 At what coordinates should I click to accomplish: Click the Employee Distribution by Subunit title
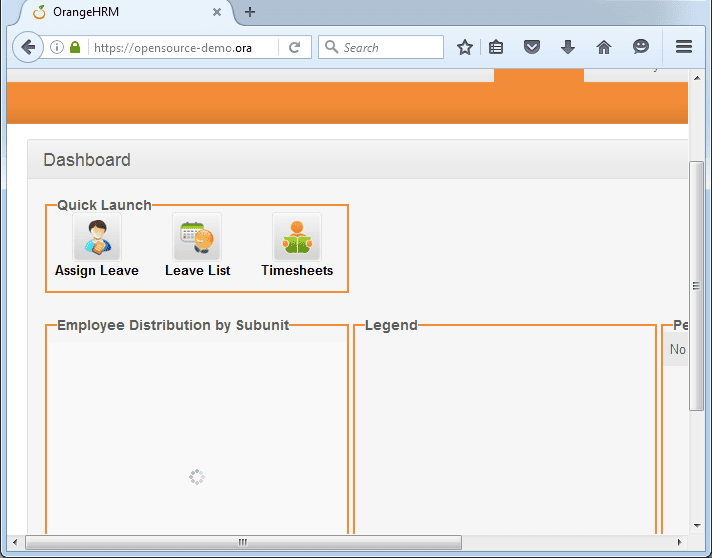click(x=173, y=325)
